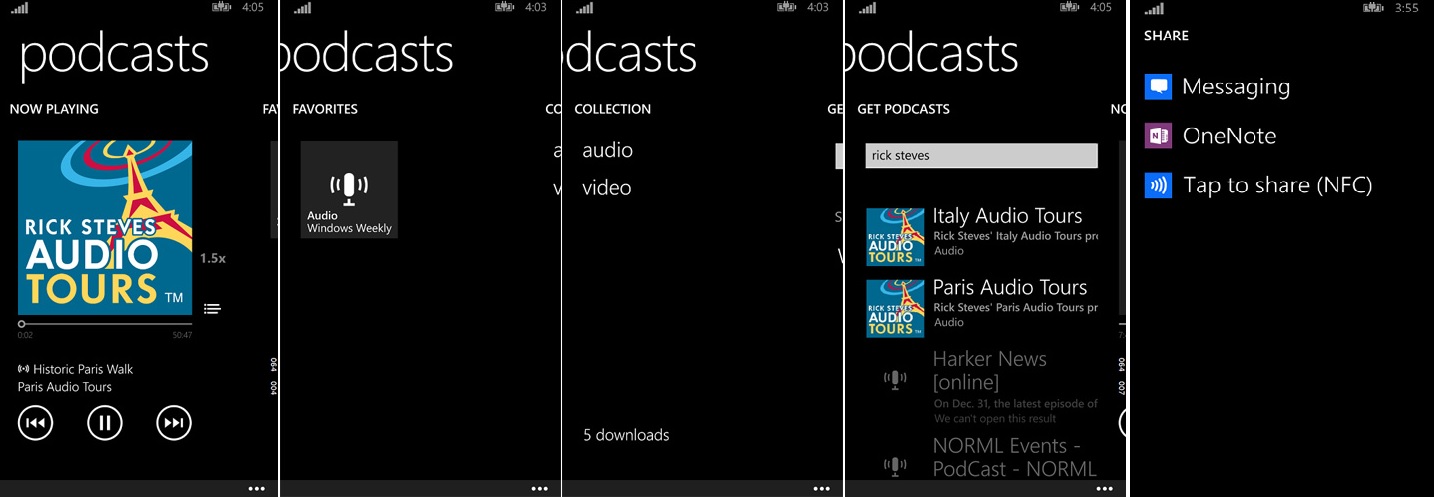Open the audio collection
Image resolution: width=1441 pixels, height=497 pixels.
pos(607,150)
